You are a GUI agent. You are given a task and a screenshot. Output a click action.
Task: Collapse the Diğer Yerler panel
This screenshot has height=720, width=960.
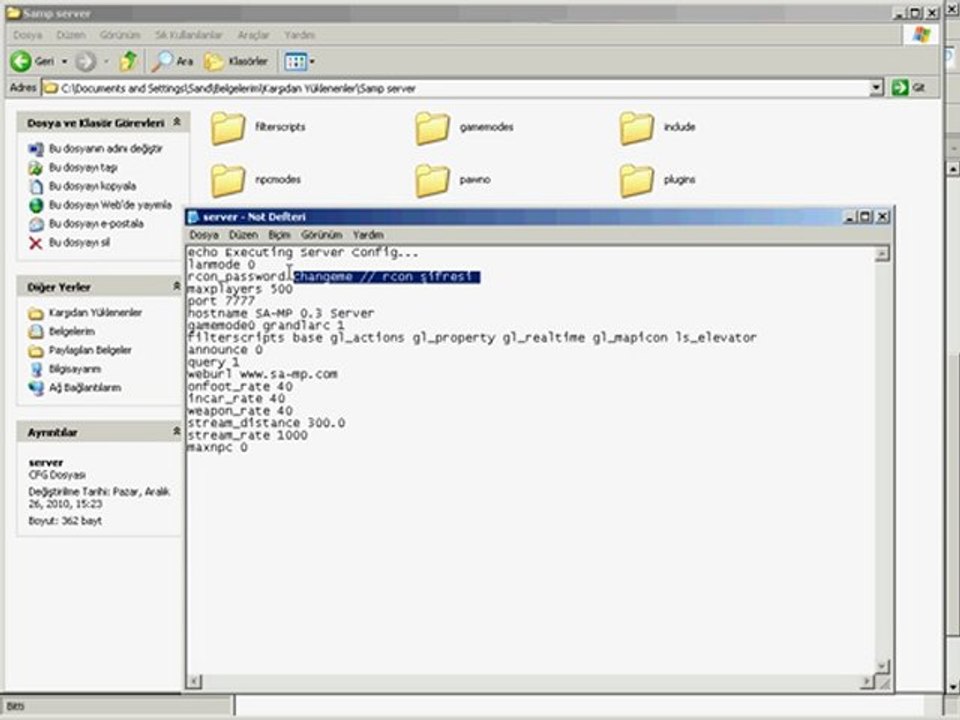point(176,287)
